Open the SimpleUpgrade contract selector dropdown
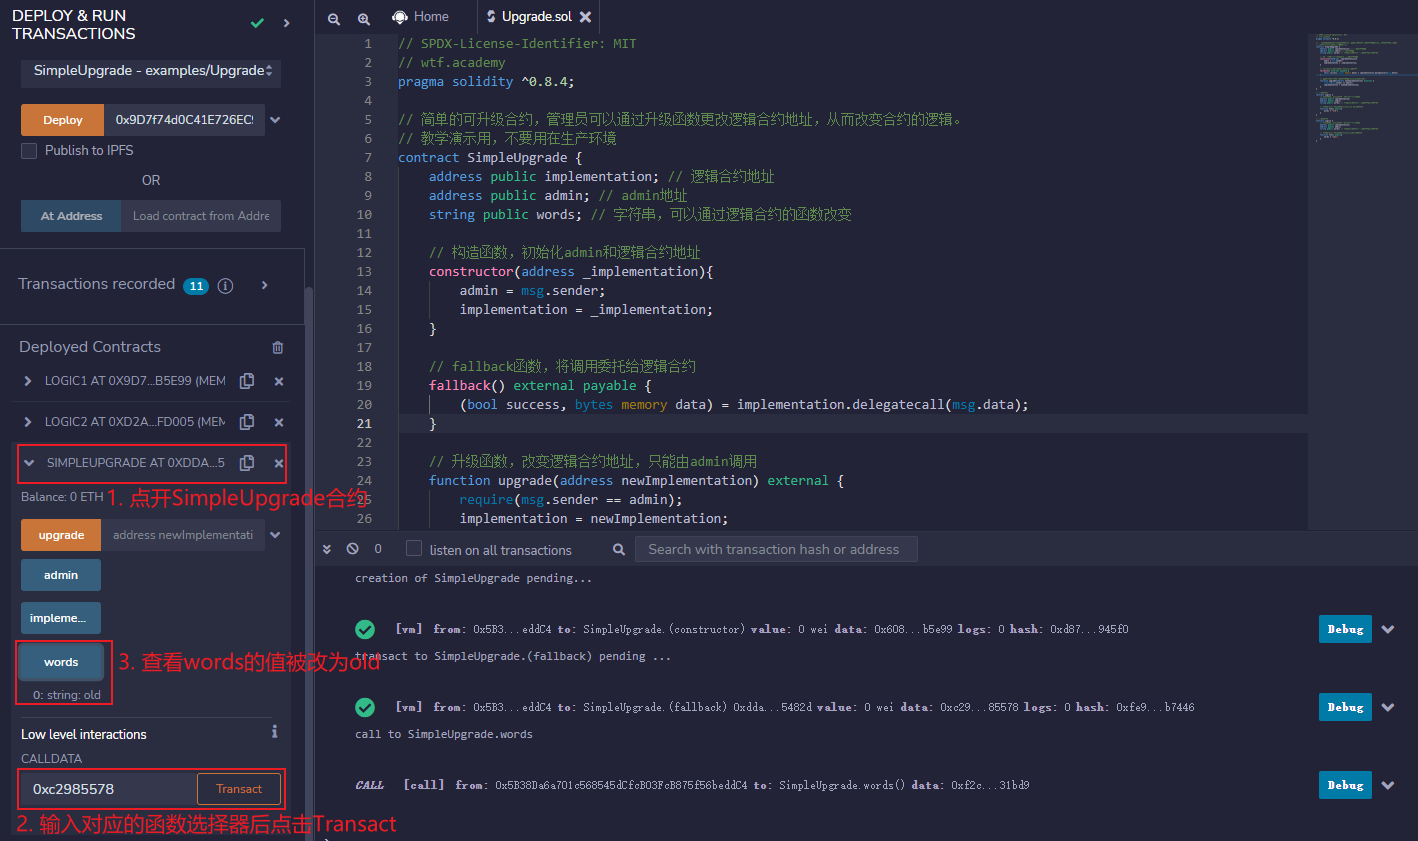Viewport: 1418px width, 841px height. tap(151, 71)
